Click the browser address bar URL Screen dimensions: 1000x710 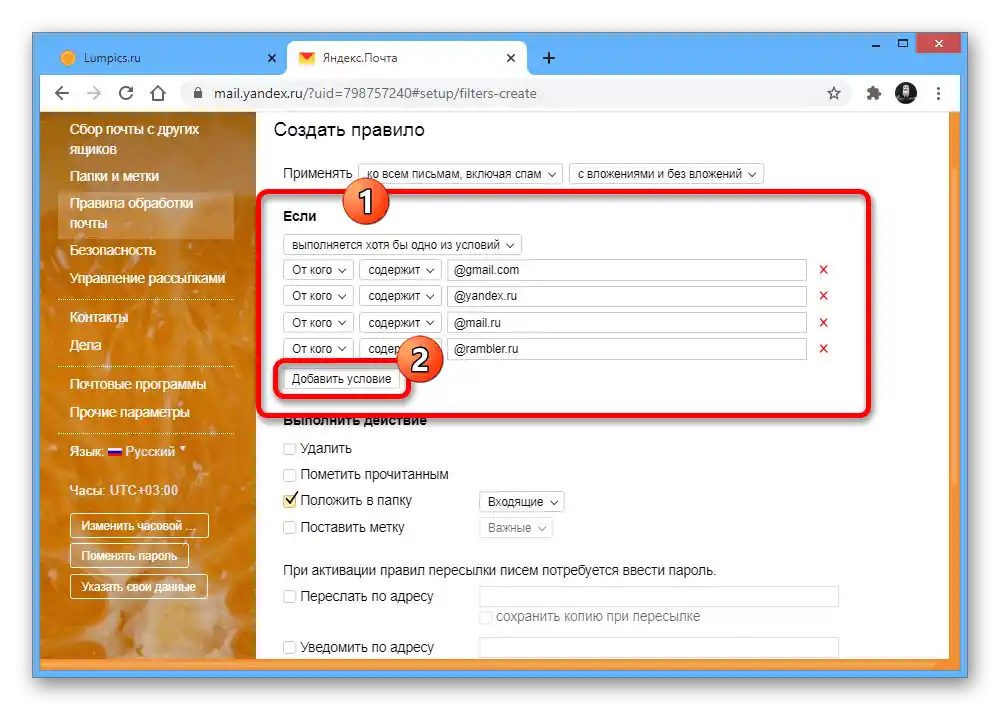click(x=375, y=94)
